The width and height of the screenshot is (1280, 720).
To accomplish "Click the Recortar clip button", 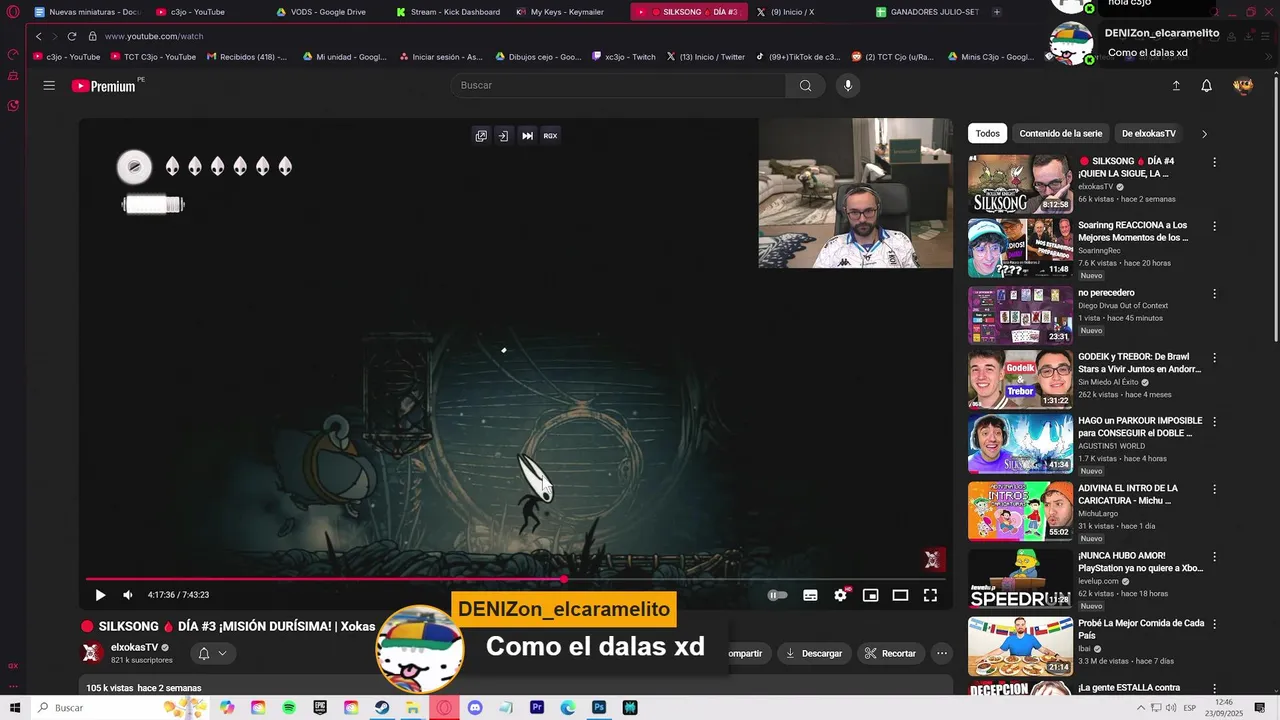I will click(890, 653).
